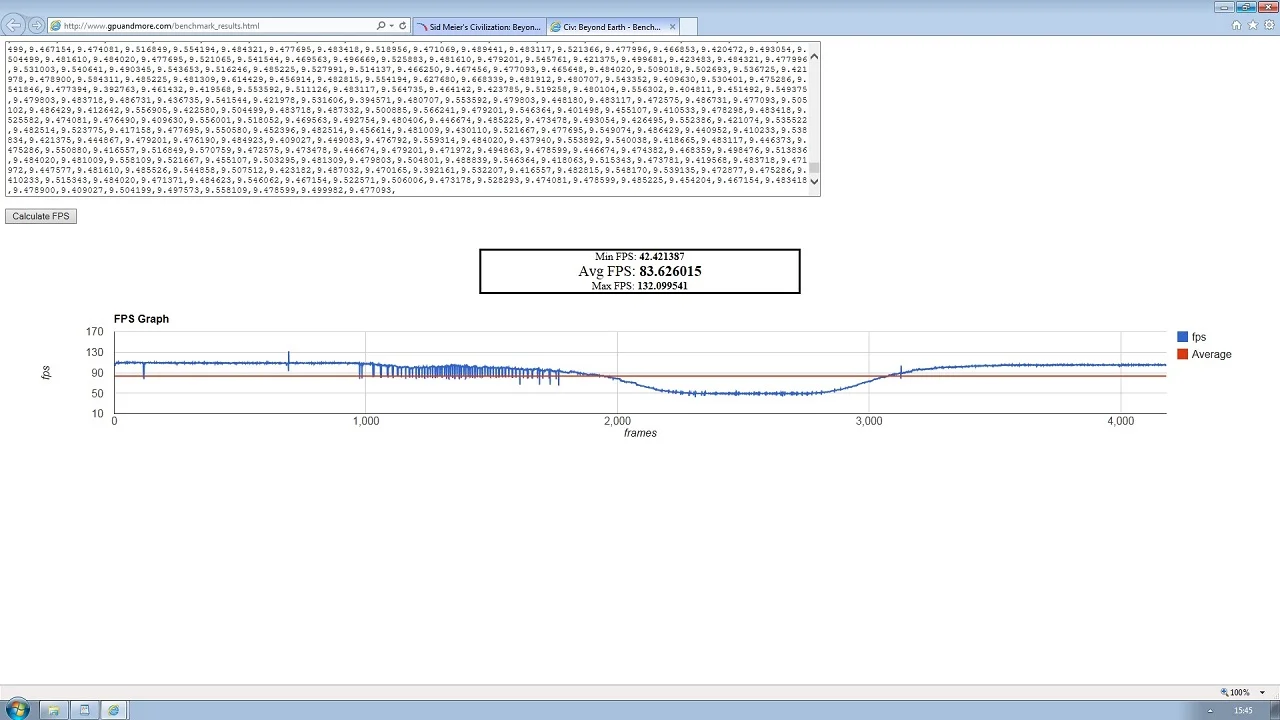Click the second pinned taskbar program icon
Image resolution: width=1280 pixels, height=720 pixels.
pyautogui.click(x=84, y=710)
